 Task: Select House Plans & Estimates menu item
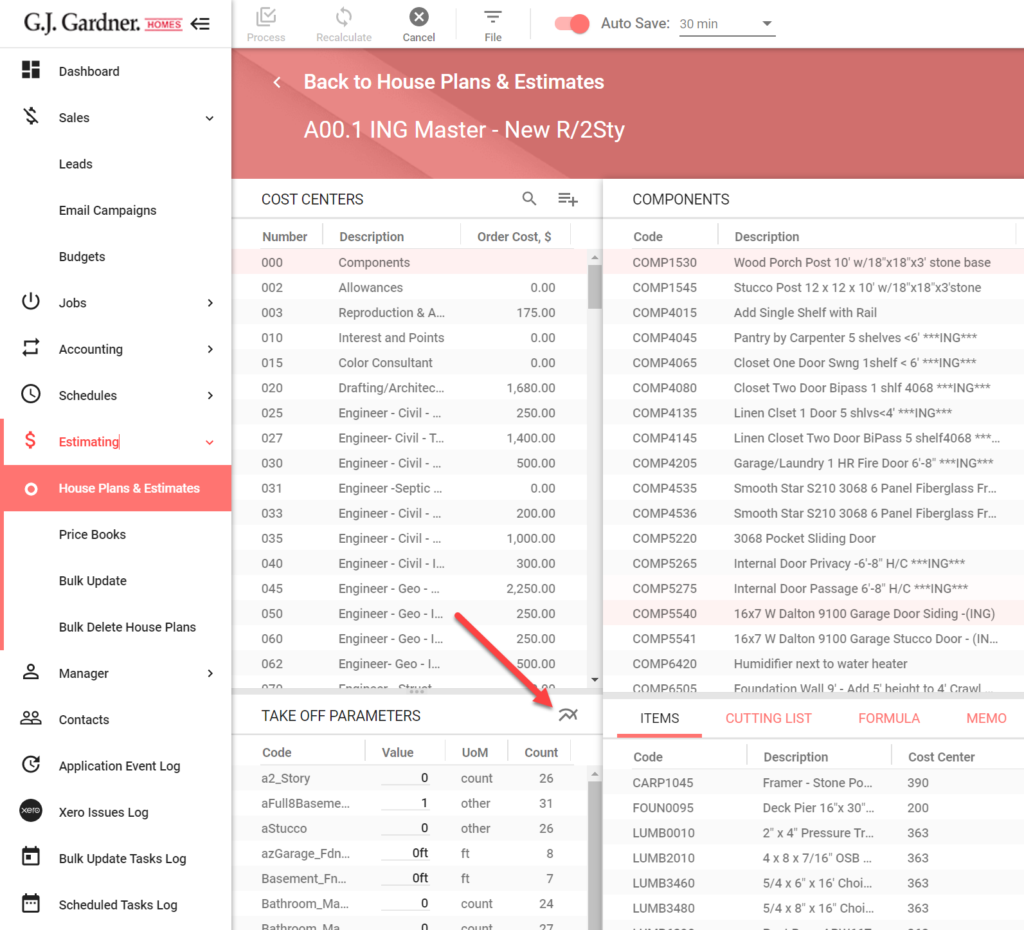pos(118,488)
